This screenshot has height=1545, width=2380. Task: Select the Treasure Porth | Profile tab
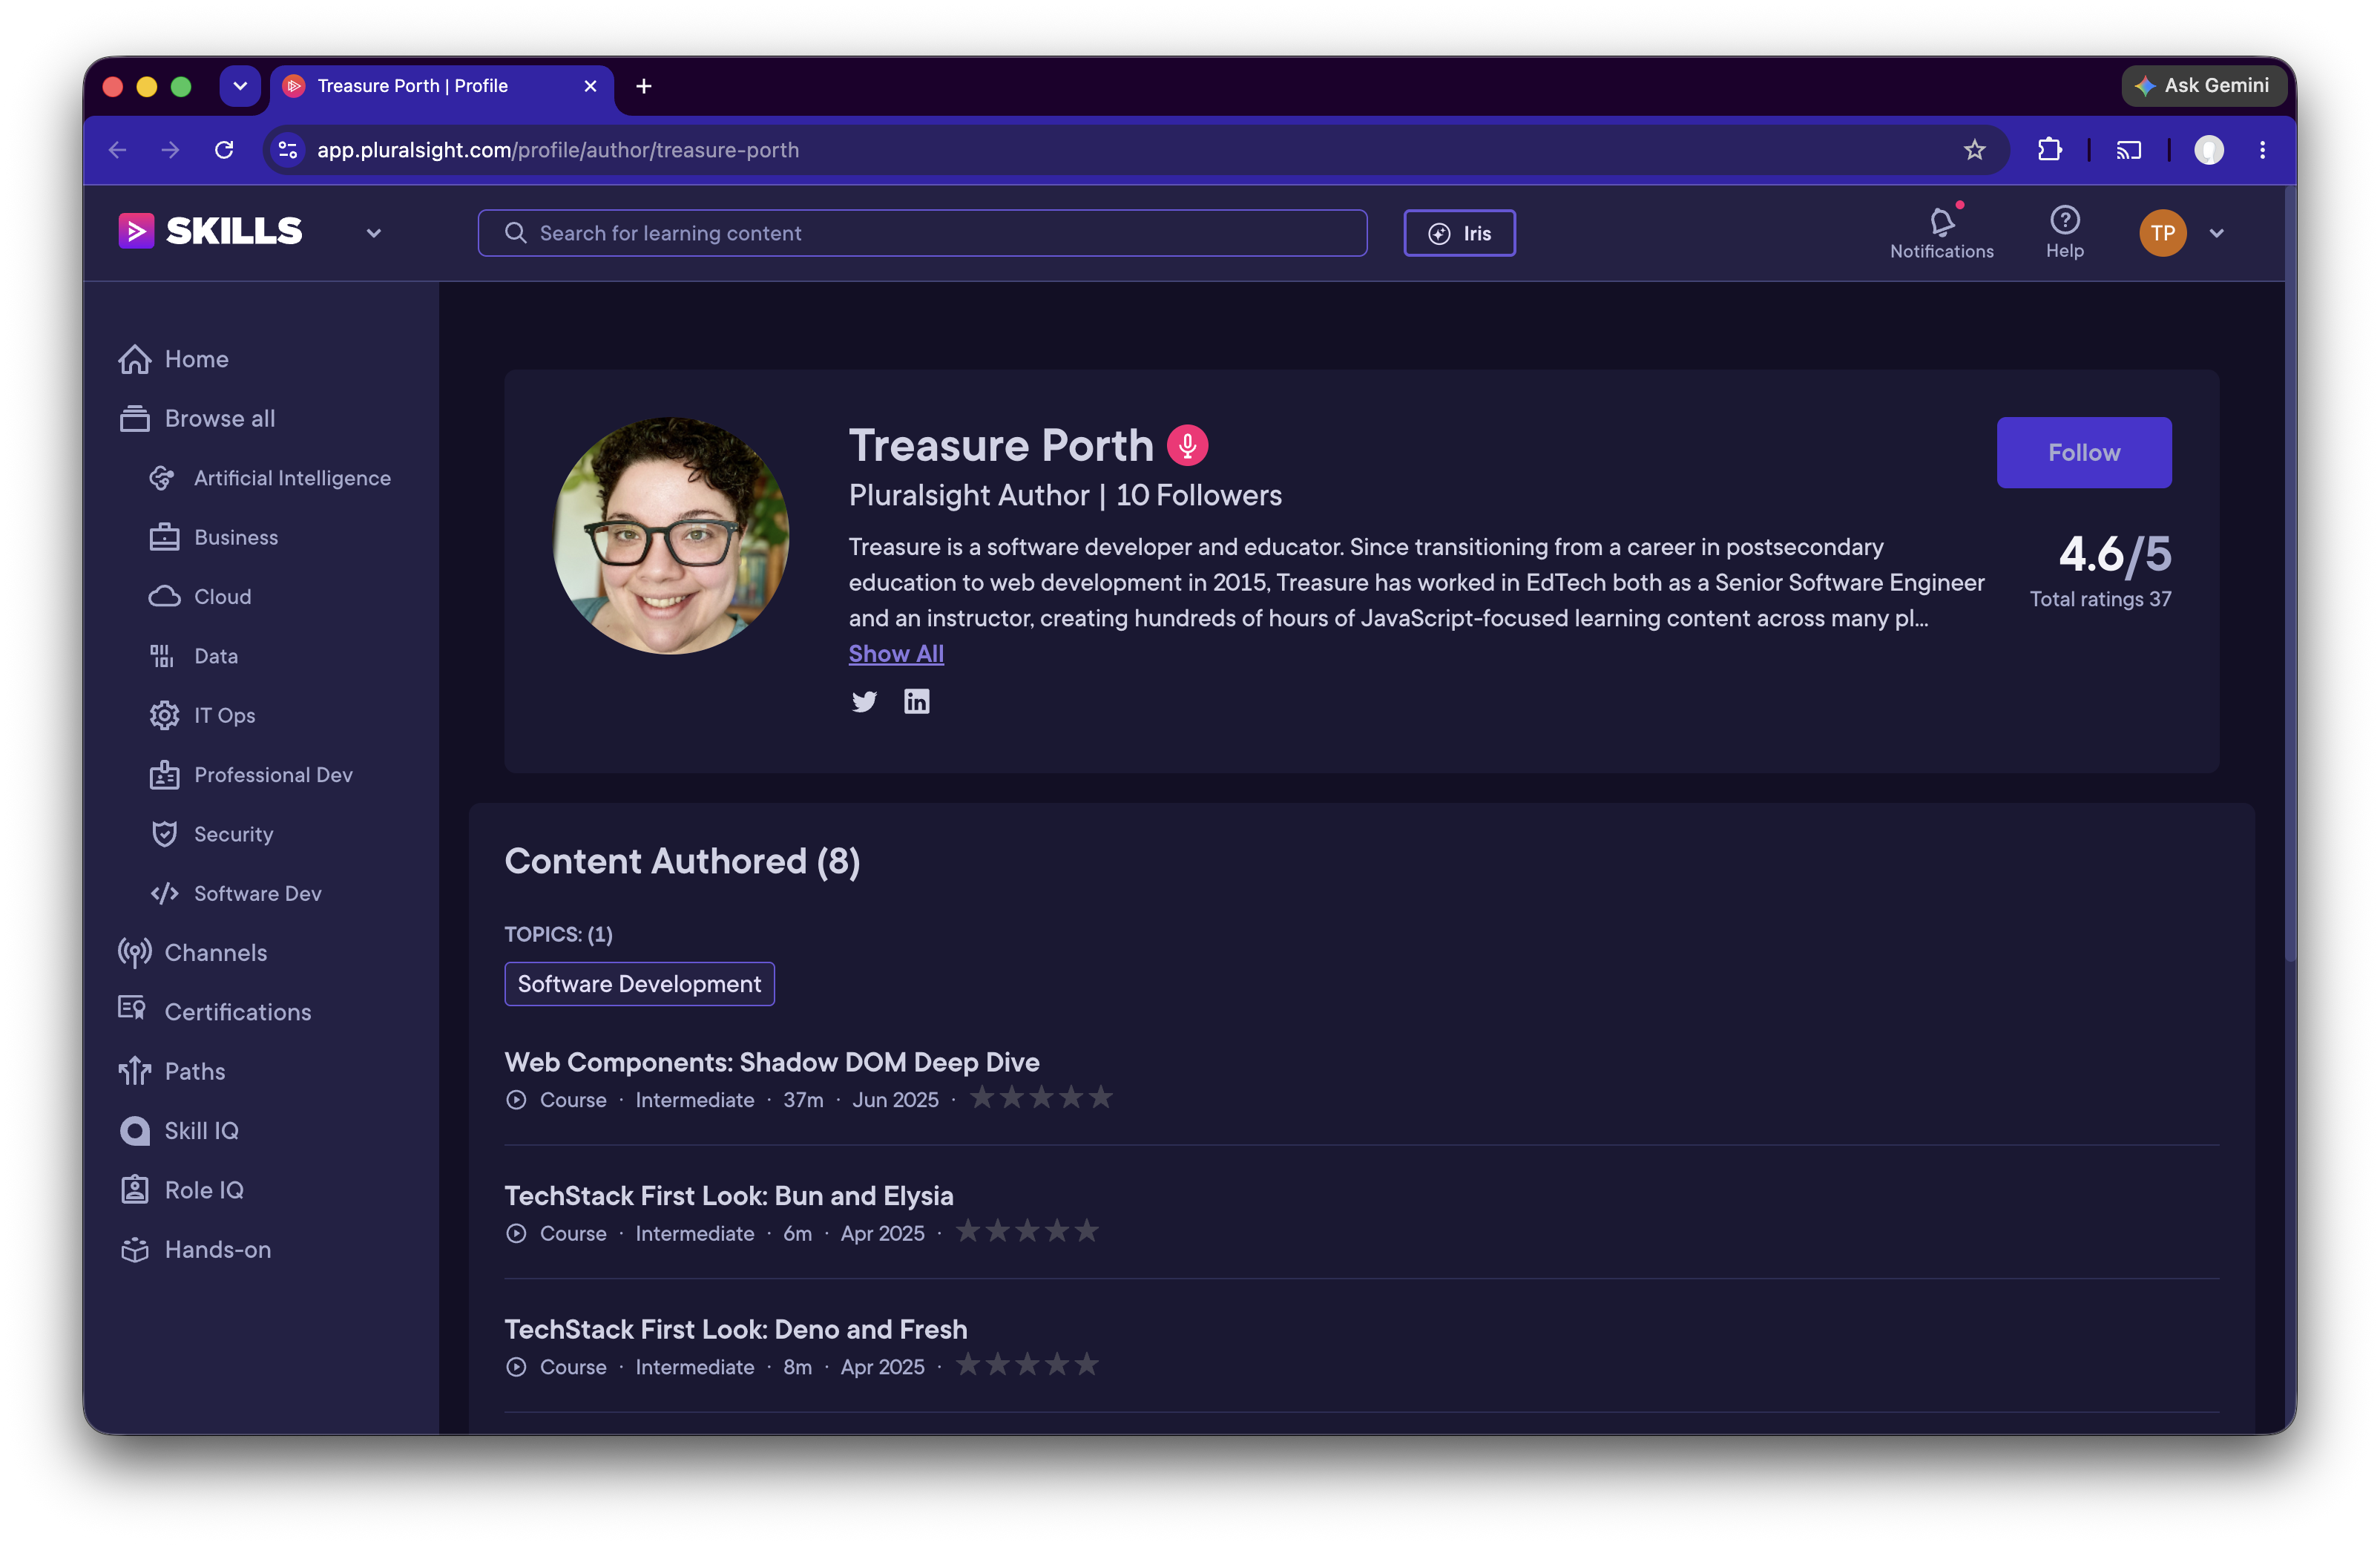pyautogui.click(x=442, y=86)
